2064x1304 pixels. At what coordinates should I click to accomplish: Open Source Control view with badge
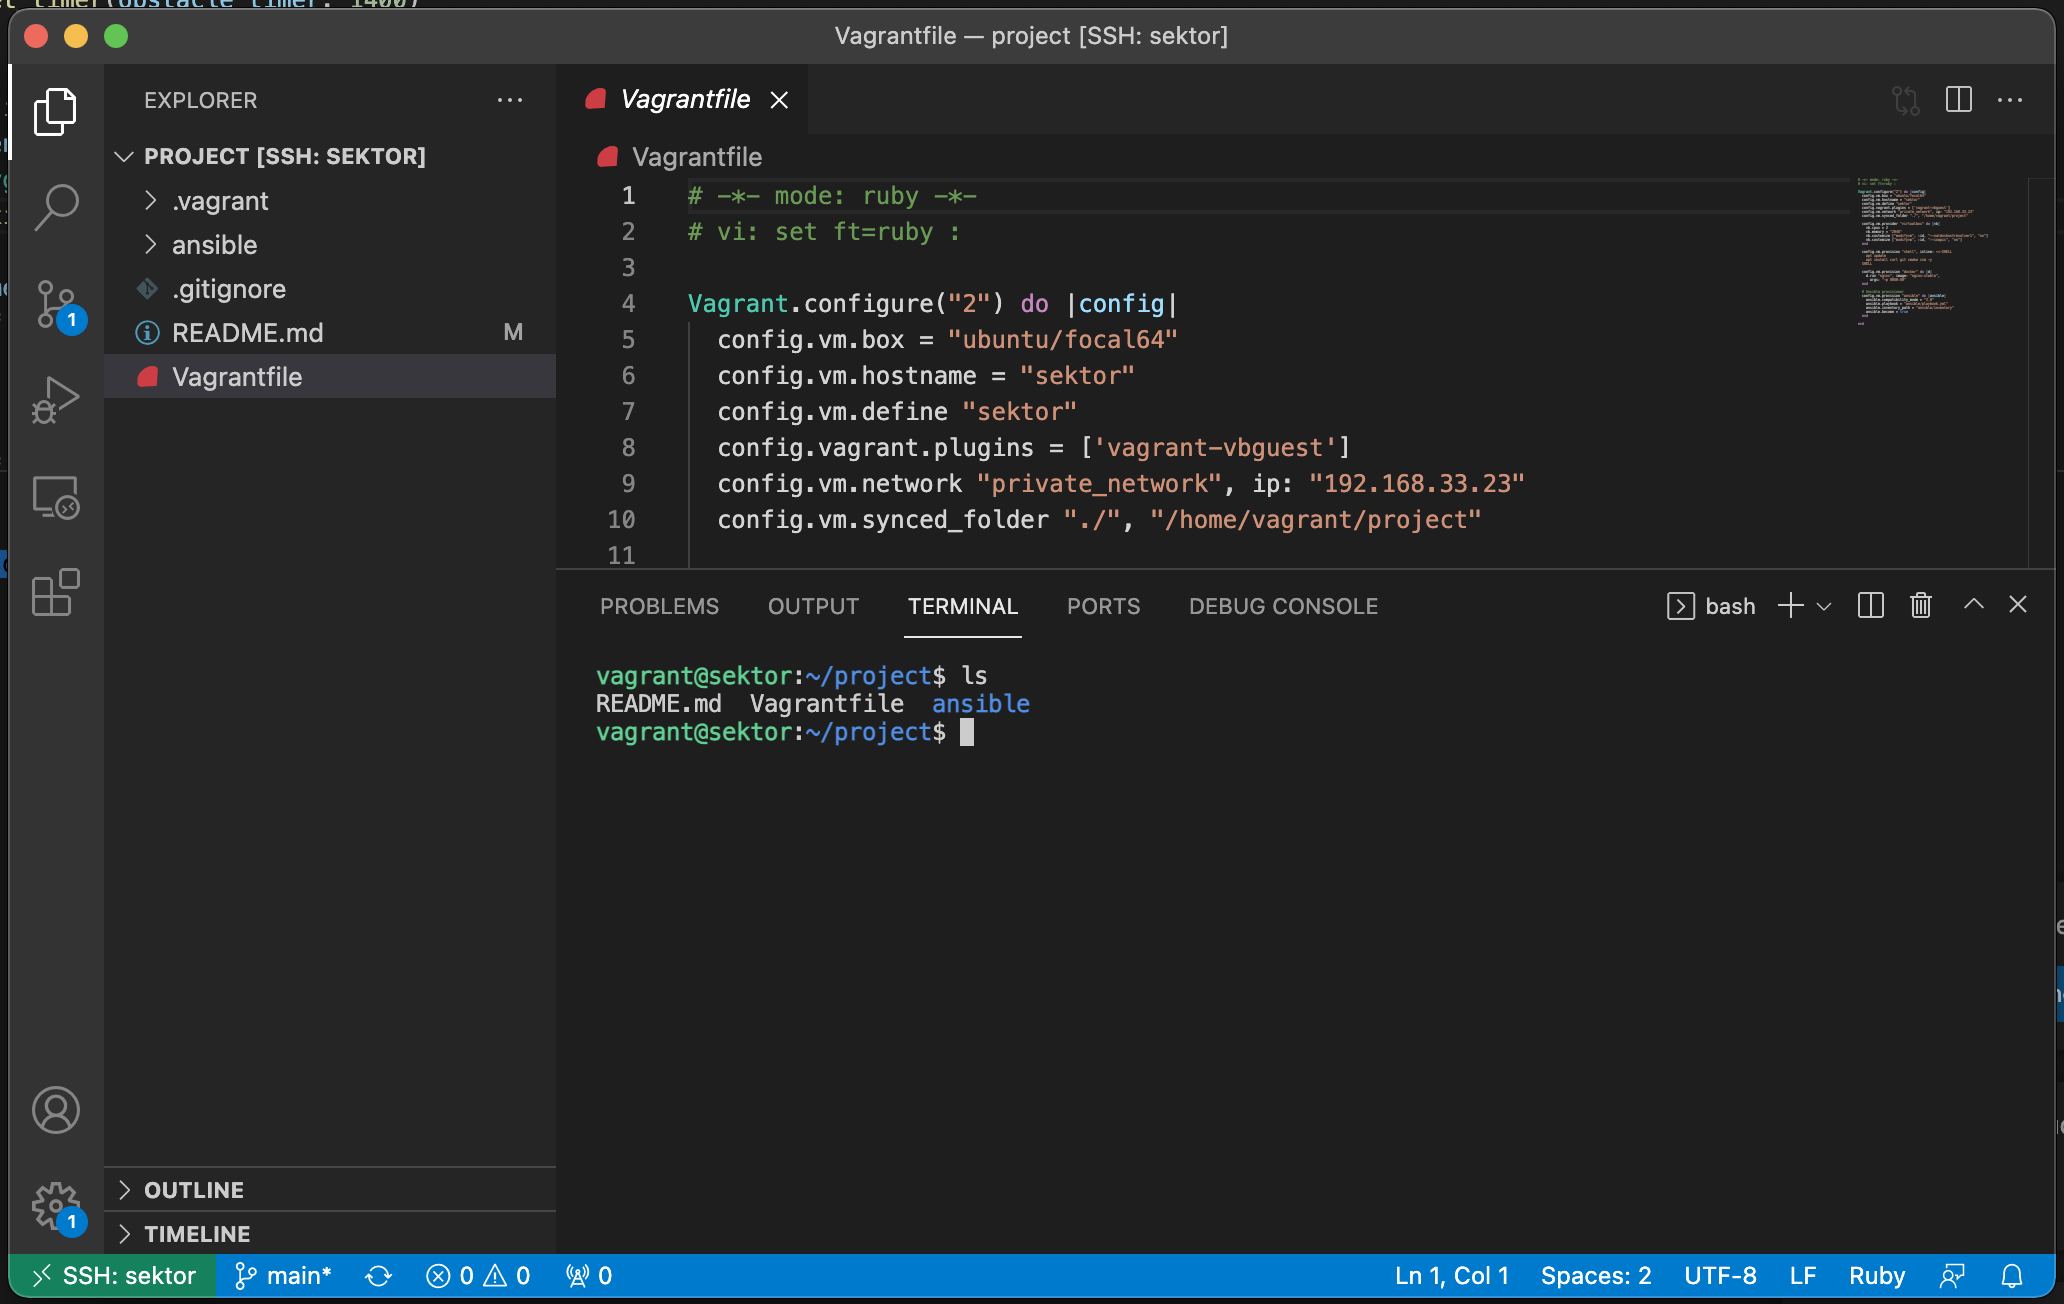[x=56, y=304]
